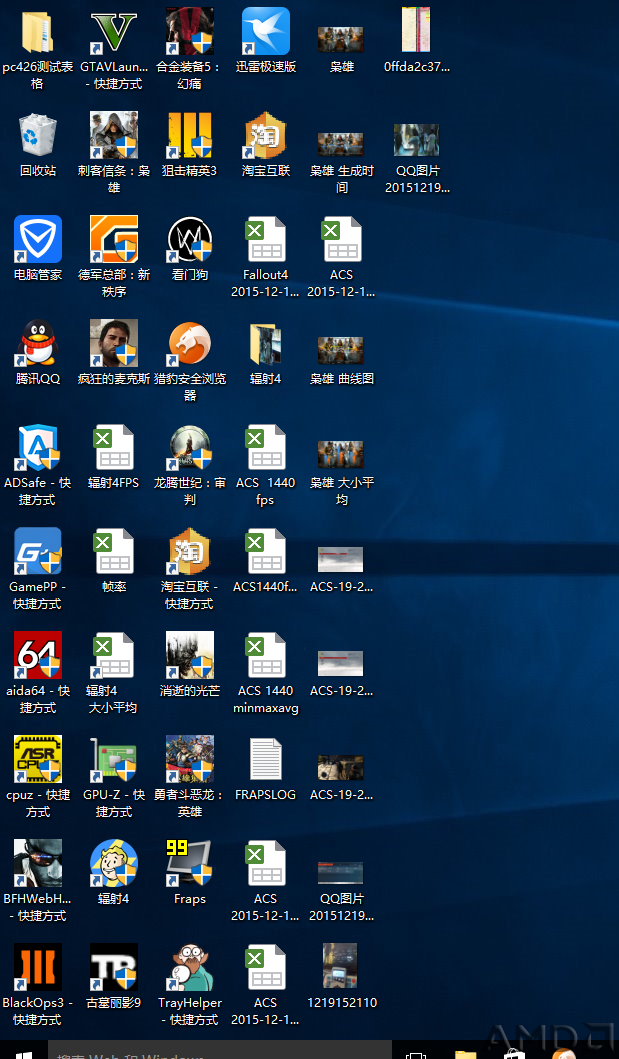Viewport: 619px width, 1059px height.
Task: Open 电脑管家 security app
Action: coord(38,239)
